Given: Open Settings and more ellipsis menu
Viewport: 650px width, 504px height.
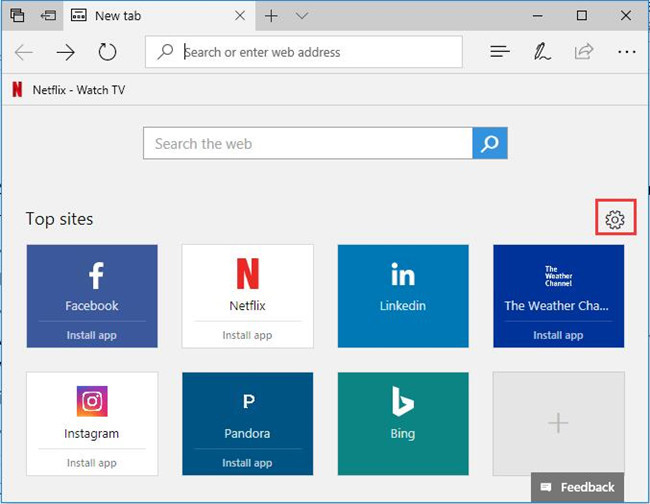Looking at the screenshot, I should click(626, 52).
